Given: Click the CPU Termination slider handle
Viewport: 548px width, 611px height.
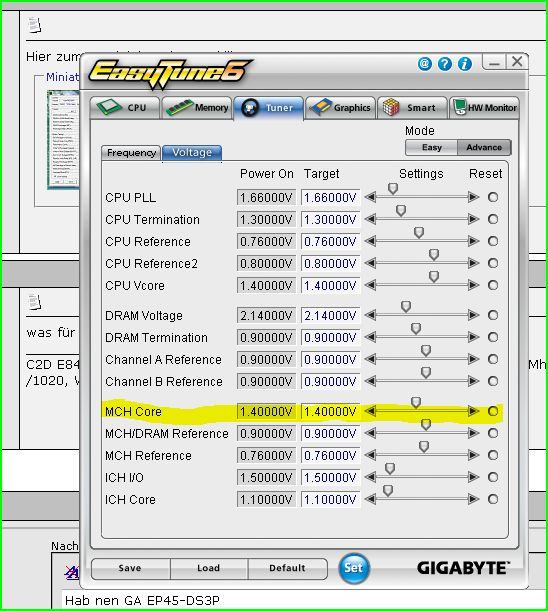Looking at the screenshot, I should click(401, 211).
